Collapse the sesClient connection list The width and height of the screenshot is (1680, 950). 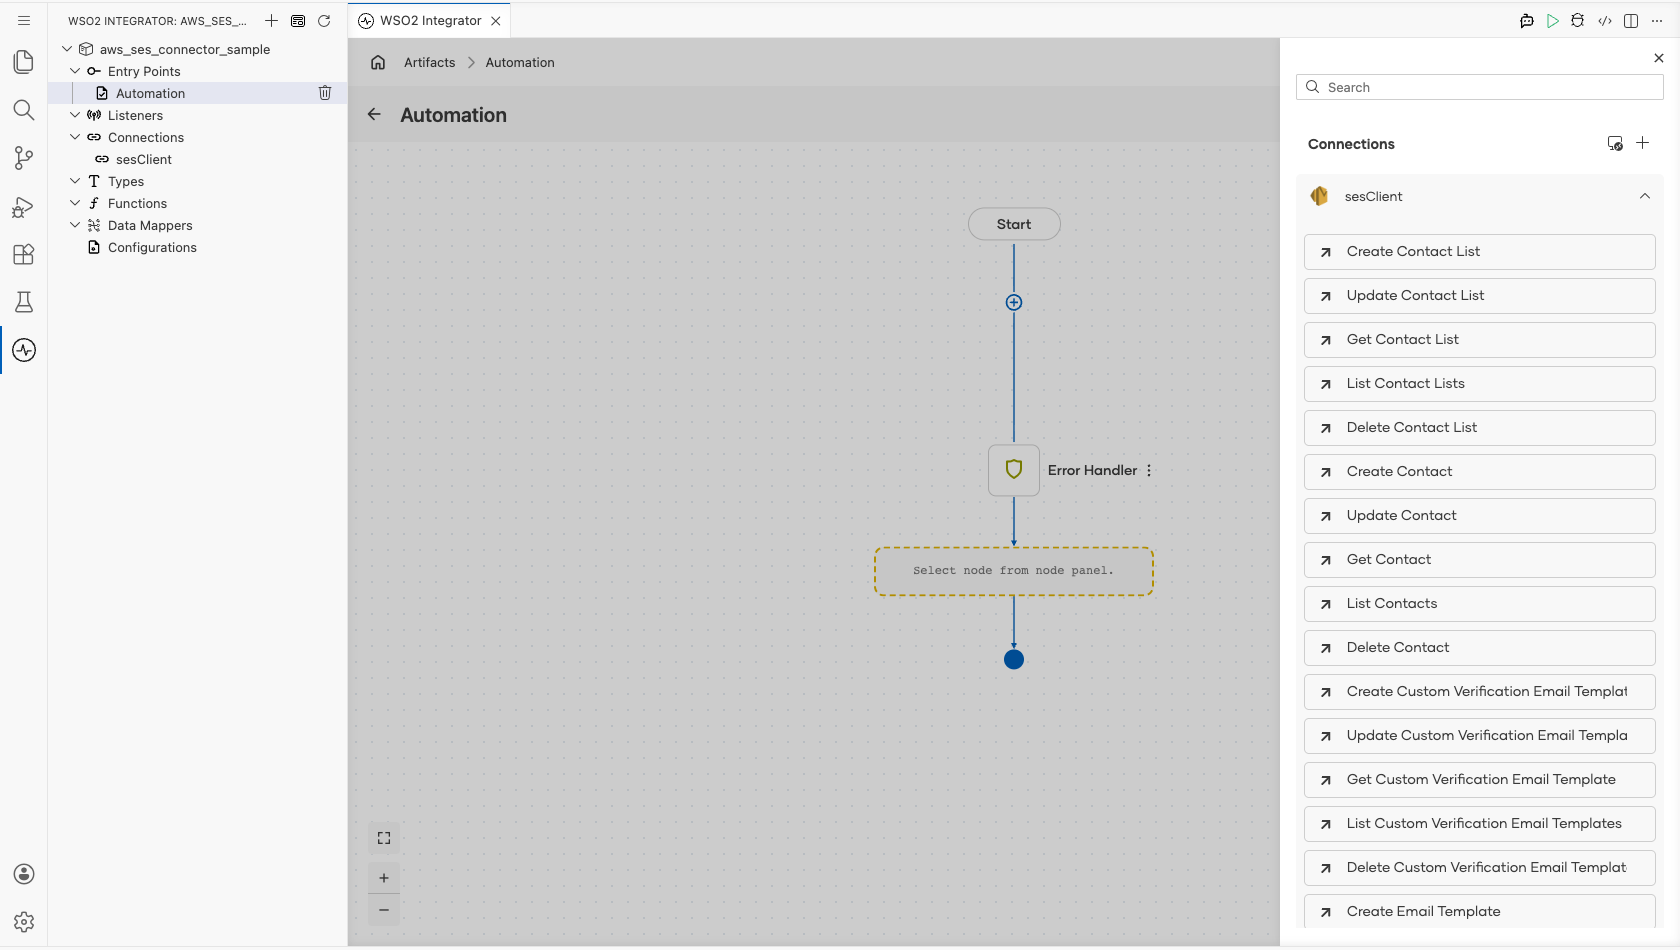pyautogui.click(x=1645, y=196)
